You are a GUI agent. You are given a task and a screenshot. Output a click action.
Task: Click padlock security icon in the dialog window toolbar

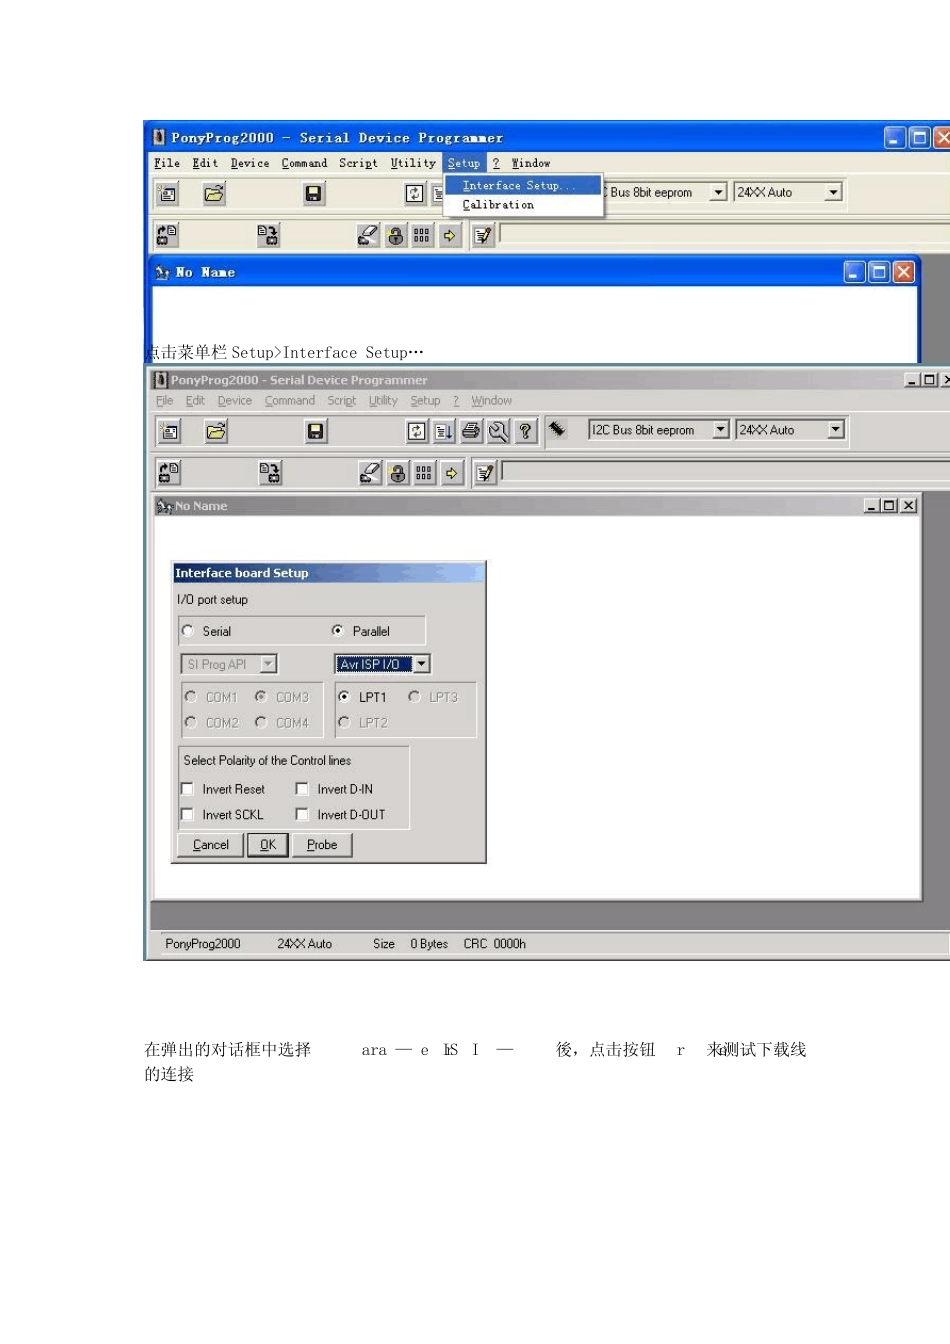click(398, 473)
